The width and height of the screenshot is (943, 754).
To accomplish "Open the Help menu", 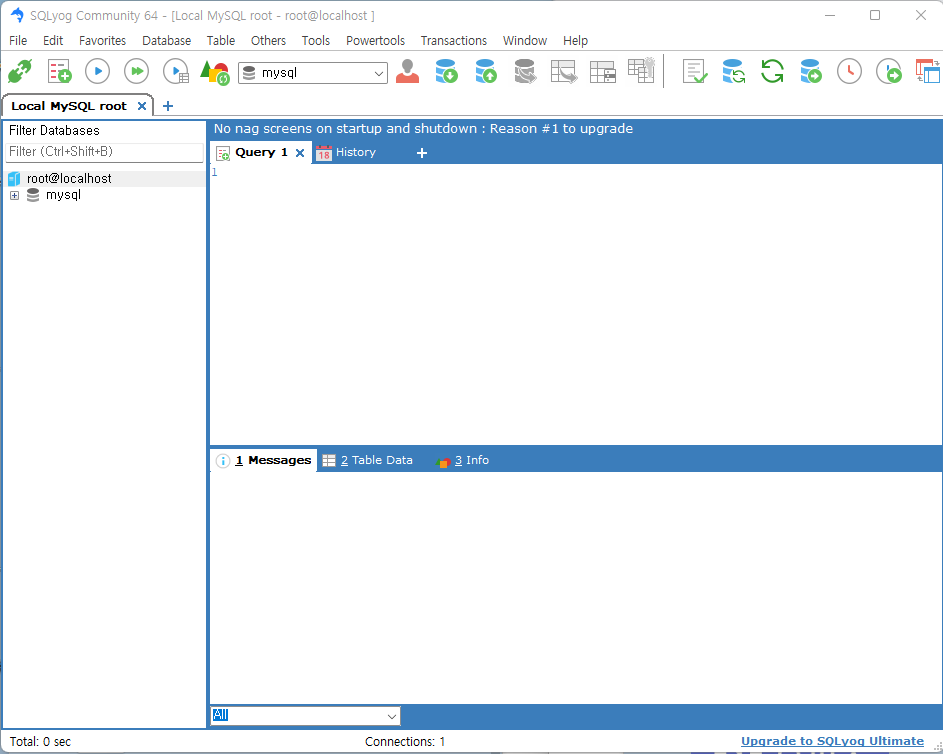I will [575, 40].
